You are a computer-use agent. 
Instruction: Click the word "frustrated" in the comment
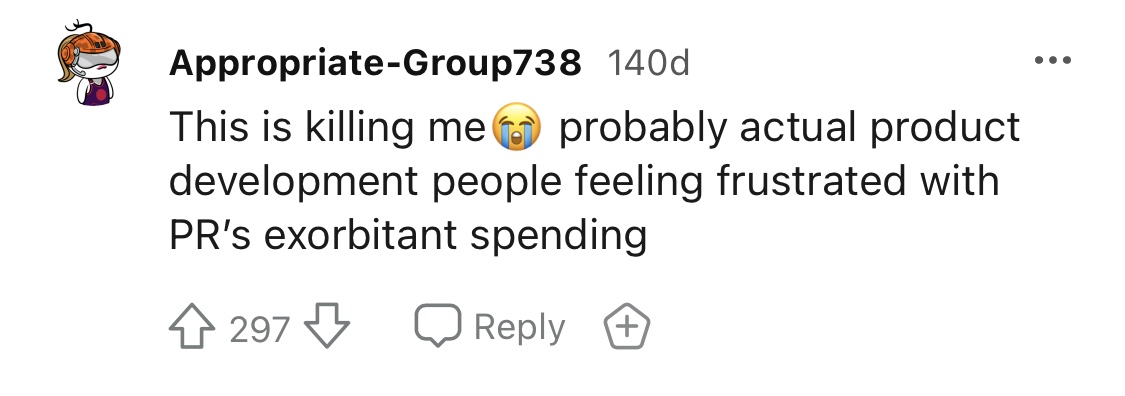(811, 180)
